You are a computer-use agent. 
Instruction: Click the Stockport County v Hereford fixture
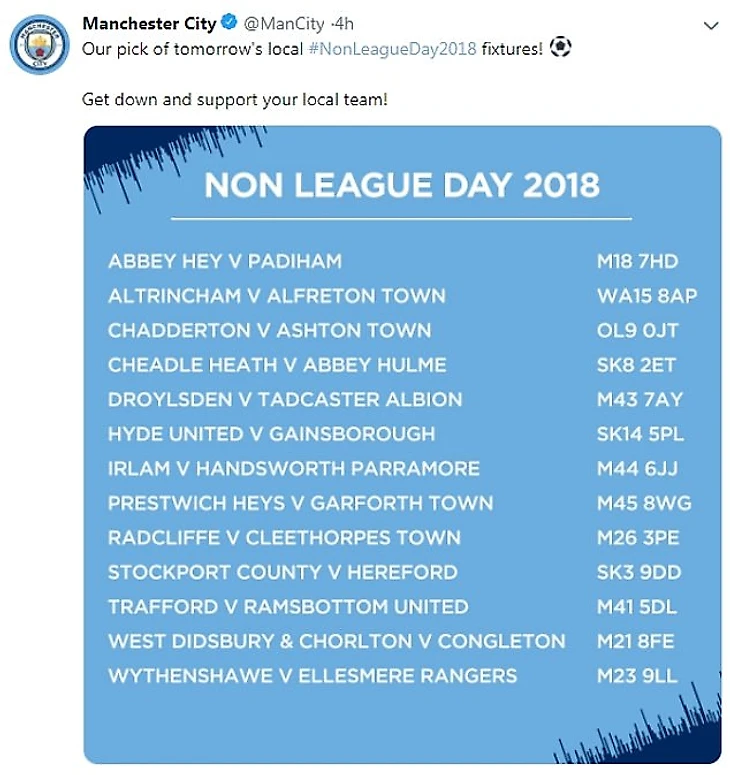283,572
